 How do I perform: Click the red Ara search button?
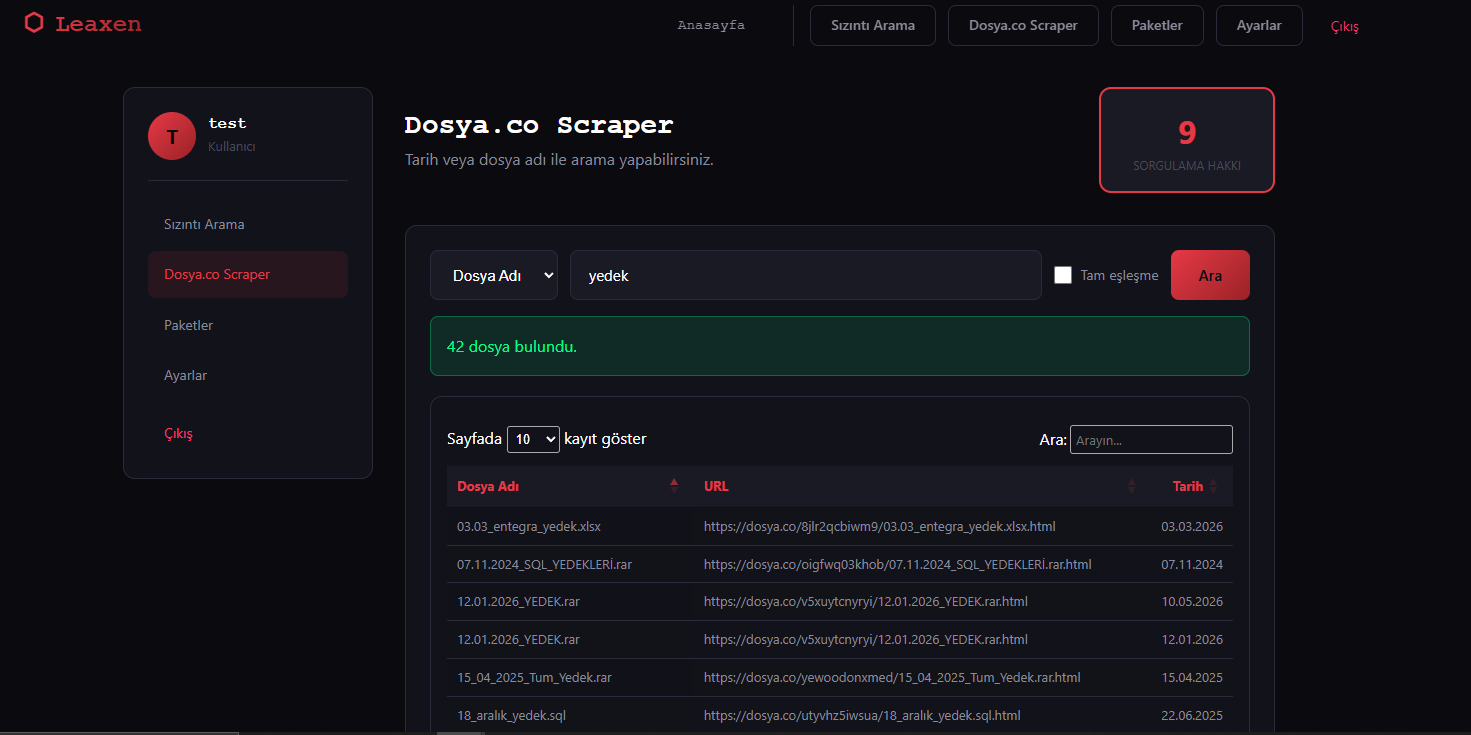(1210, 275)
